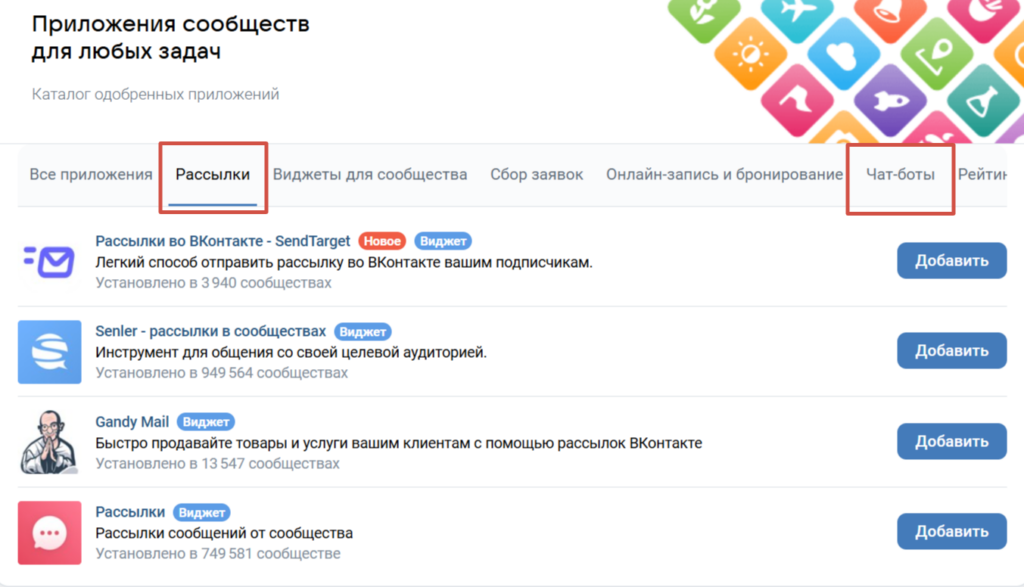Screen dimensions: 1024x587
Task: Click the SendTarget description about рассылку подписчикам
Action: click(x=344, y=262)
